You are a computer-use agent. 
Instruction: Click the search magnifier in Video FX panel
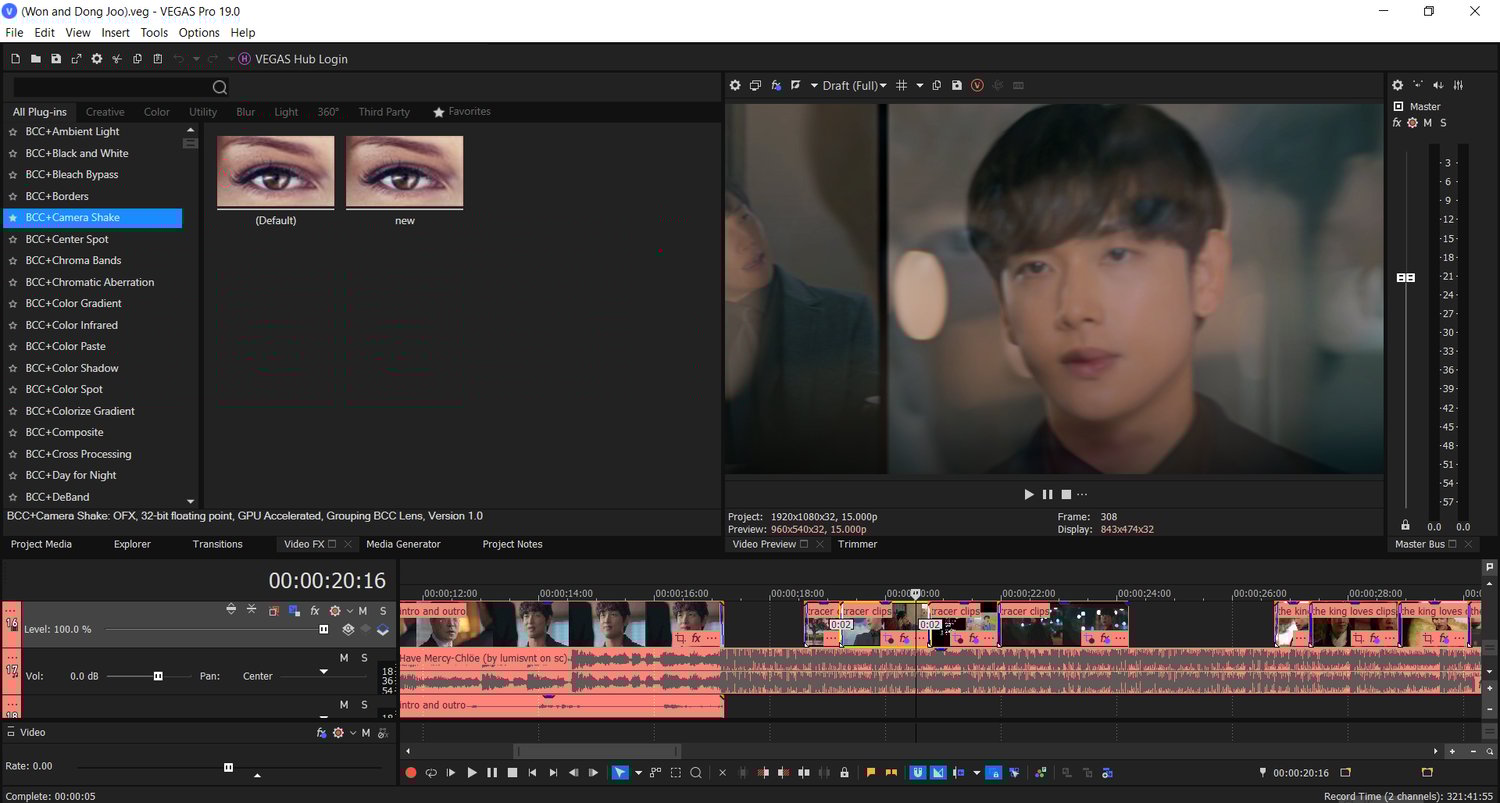[220, 87]
